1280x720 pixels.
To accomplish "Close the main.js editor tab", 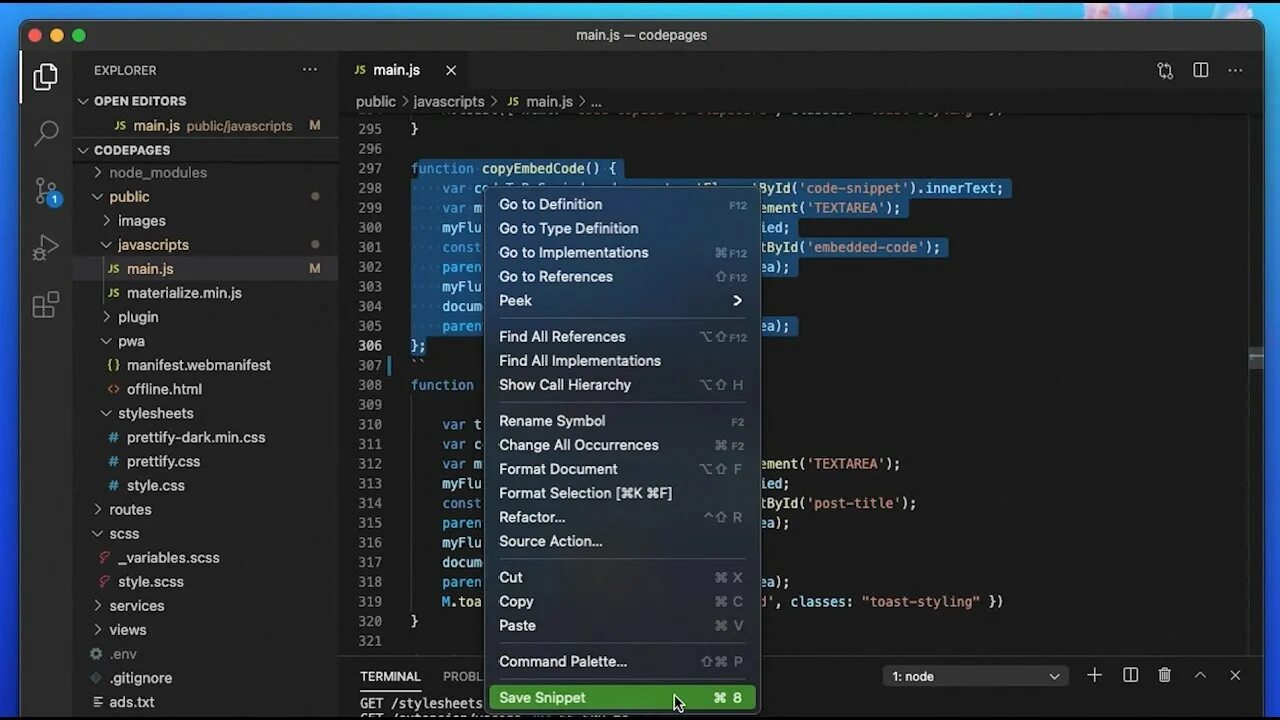I will (451, 70).
